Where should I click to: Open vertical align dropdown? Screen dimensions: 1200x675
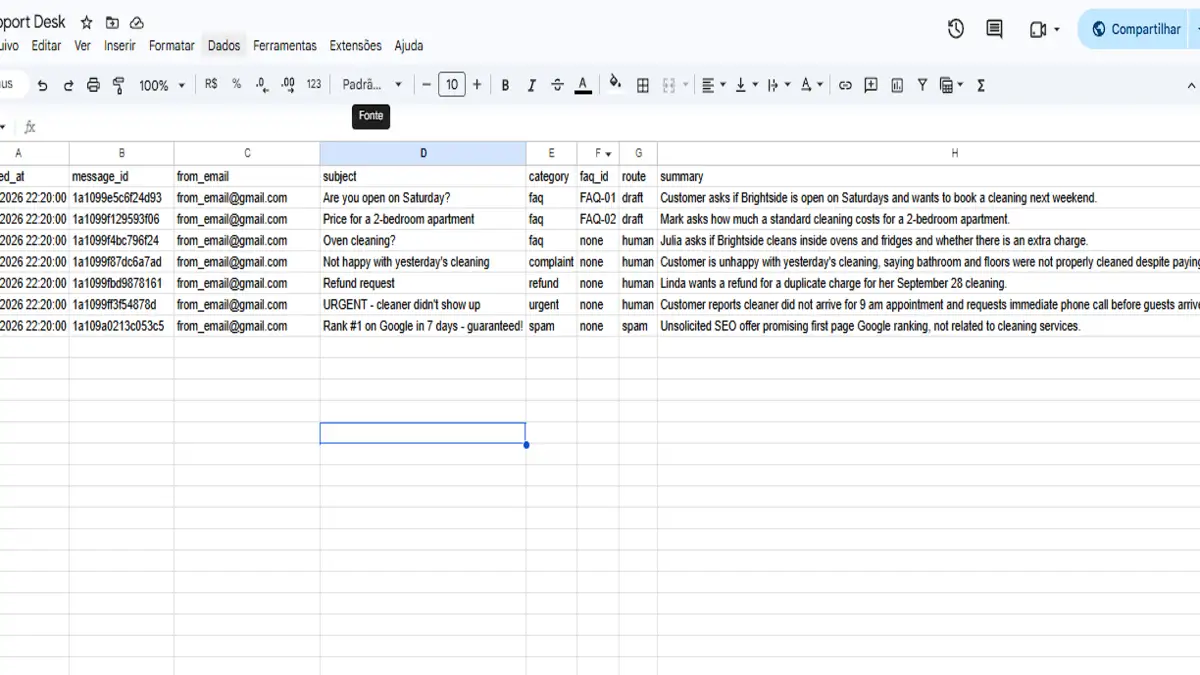pos(746,85)
